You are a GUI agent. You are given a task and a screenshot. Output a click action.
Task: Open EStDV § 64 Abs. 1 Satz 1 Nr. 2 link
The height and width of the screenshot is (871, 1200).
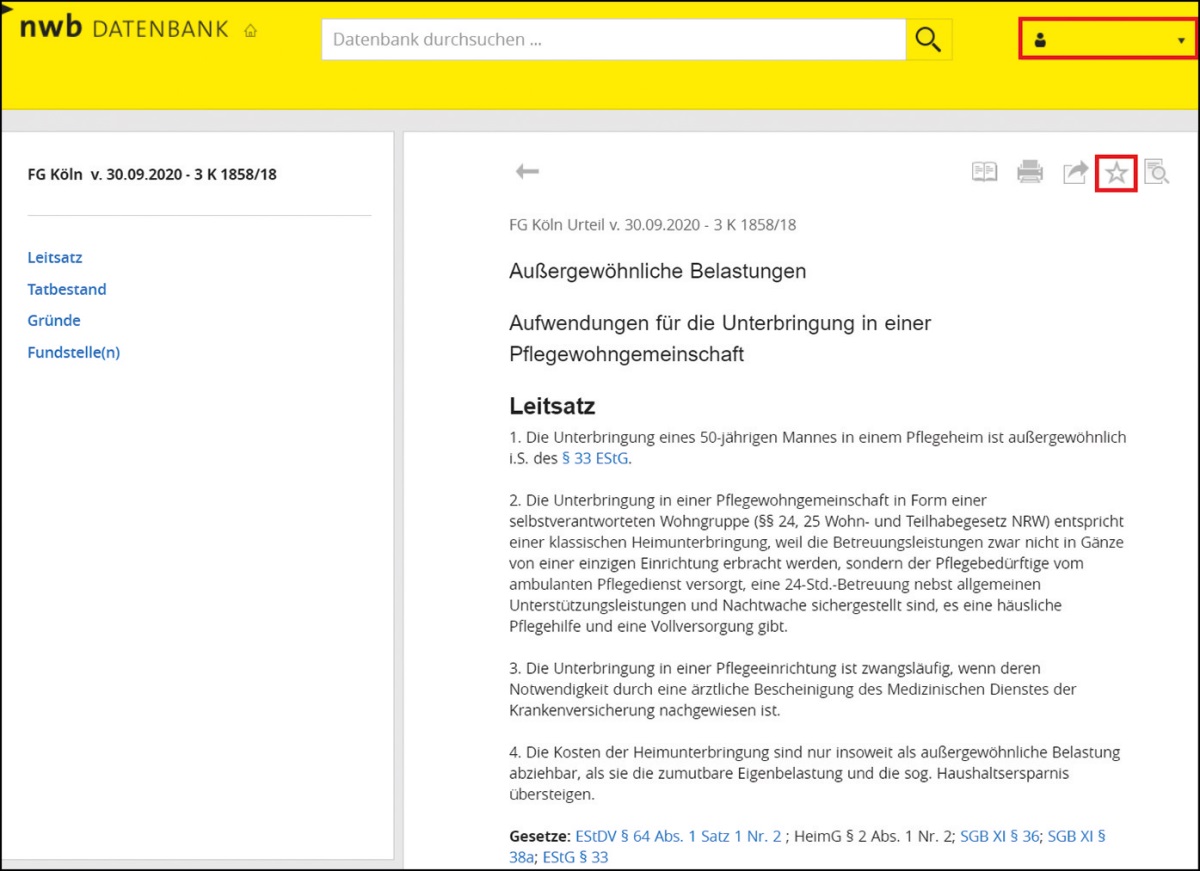pos(678,836)
